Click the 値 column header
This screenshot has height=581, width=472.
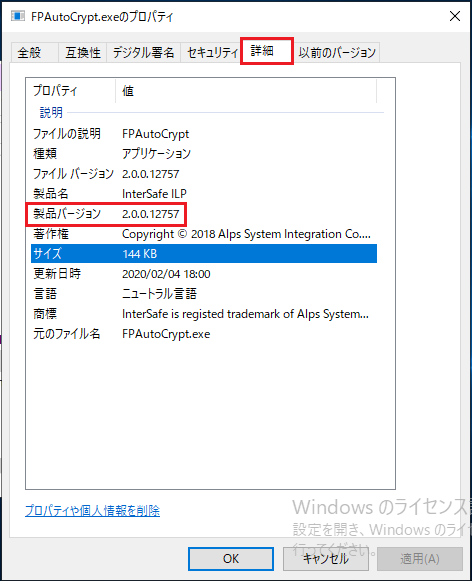click(x=246, y=90)
